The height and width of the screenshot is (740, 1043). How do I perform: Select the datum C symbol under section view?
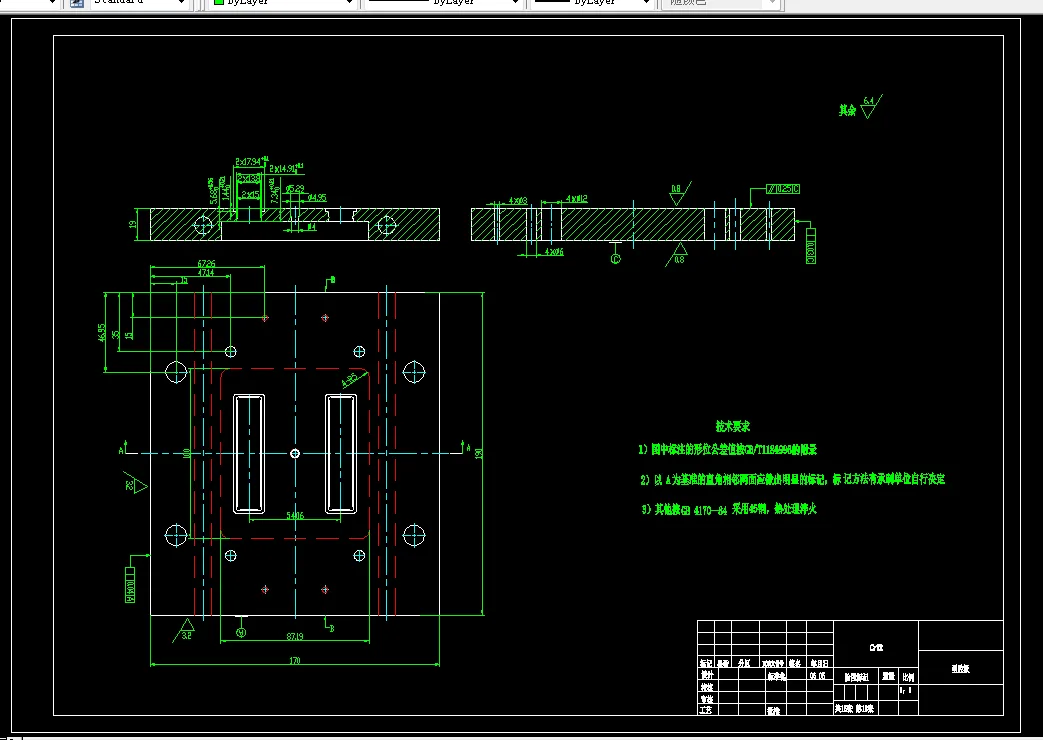(615, 255)
